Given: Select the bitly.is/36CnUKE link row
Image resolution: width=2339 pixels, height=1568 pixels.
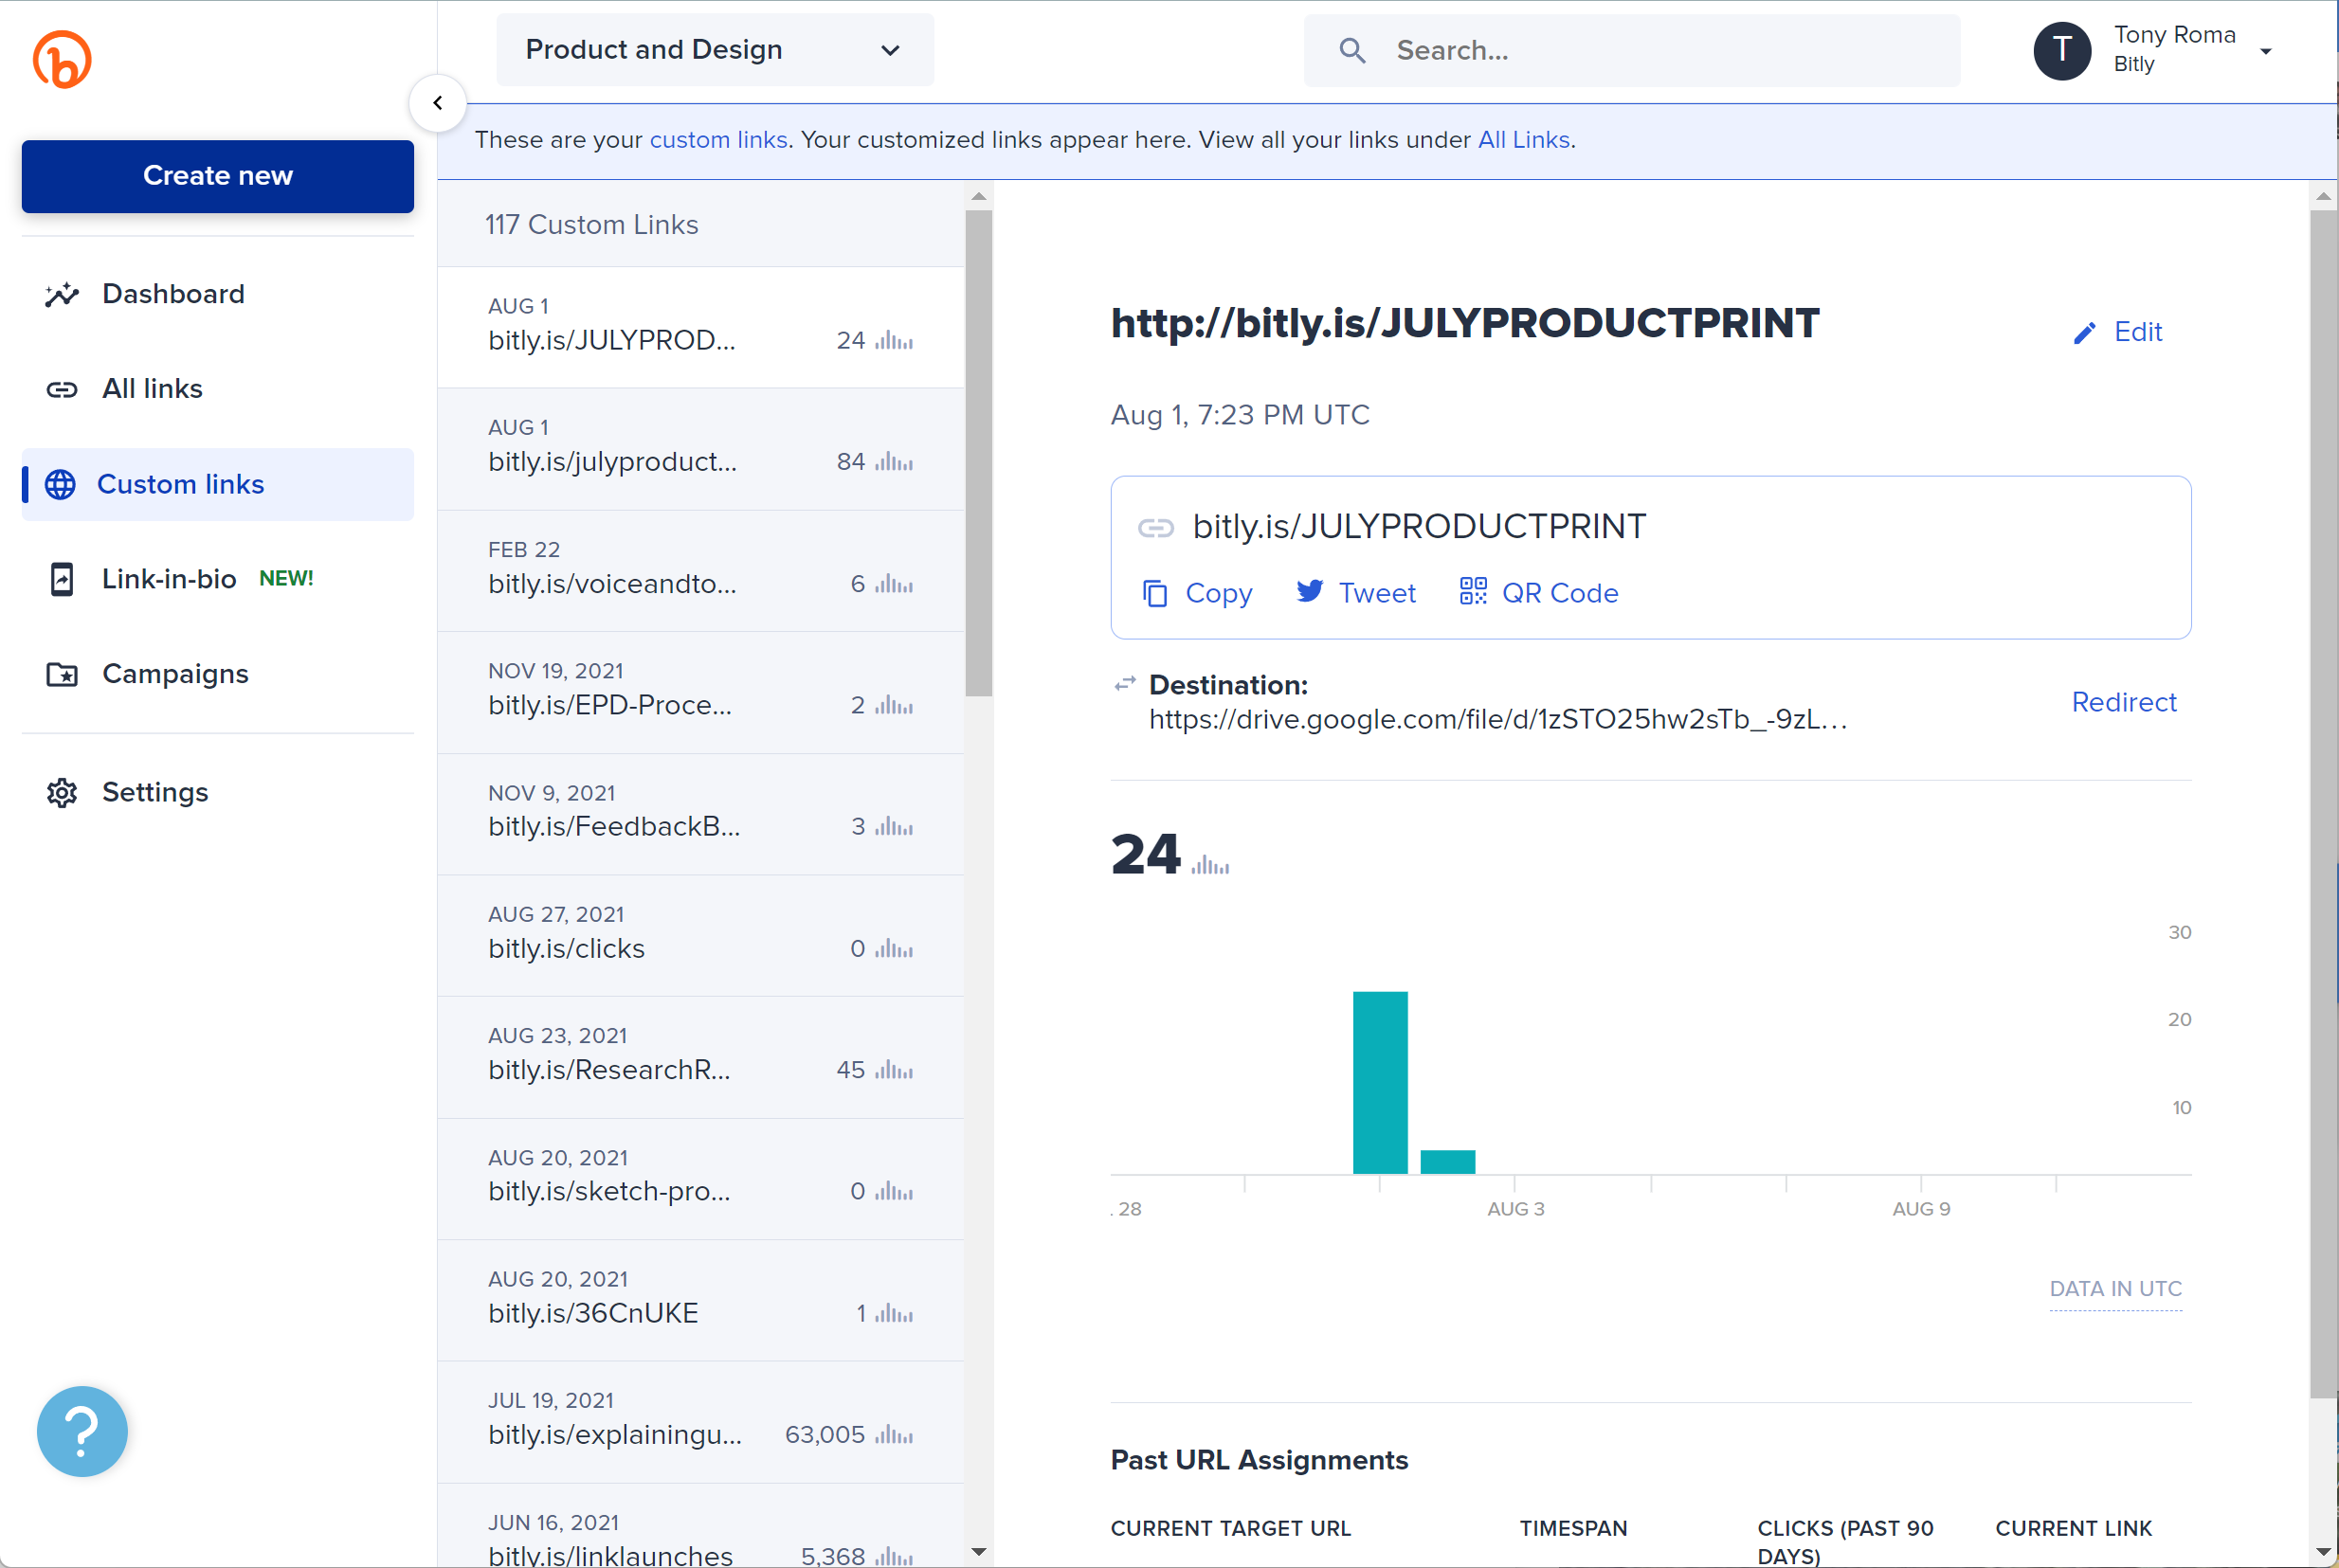Looking at the screenshot, I should (x=701, y=1301).
